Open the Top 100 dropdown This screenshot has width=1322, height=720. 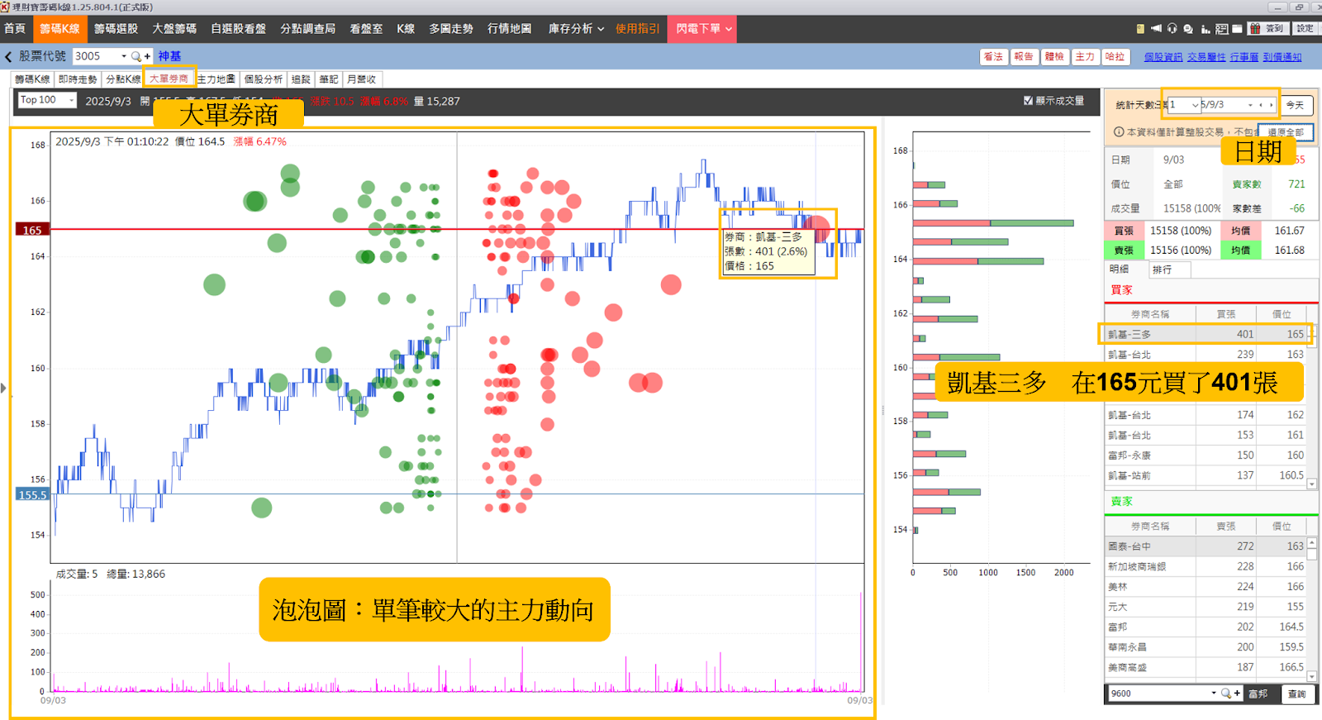(47, 100)
